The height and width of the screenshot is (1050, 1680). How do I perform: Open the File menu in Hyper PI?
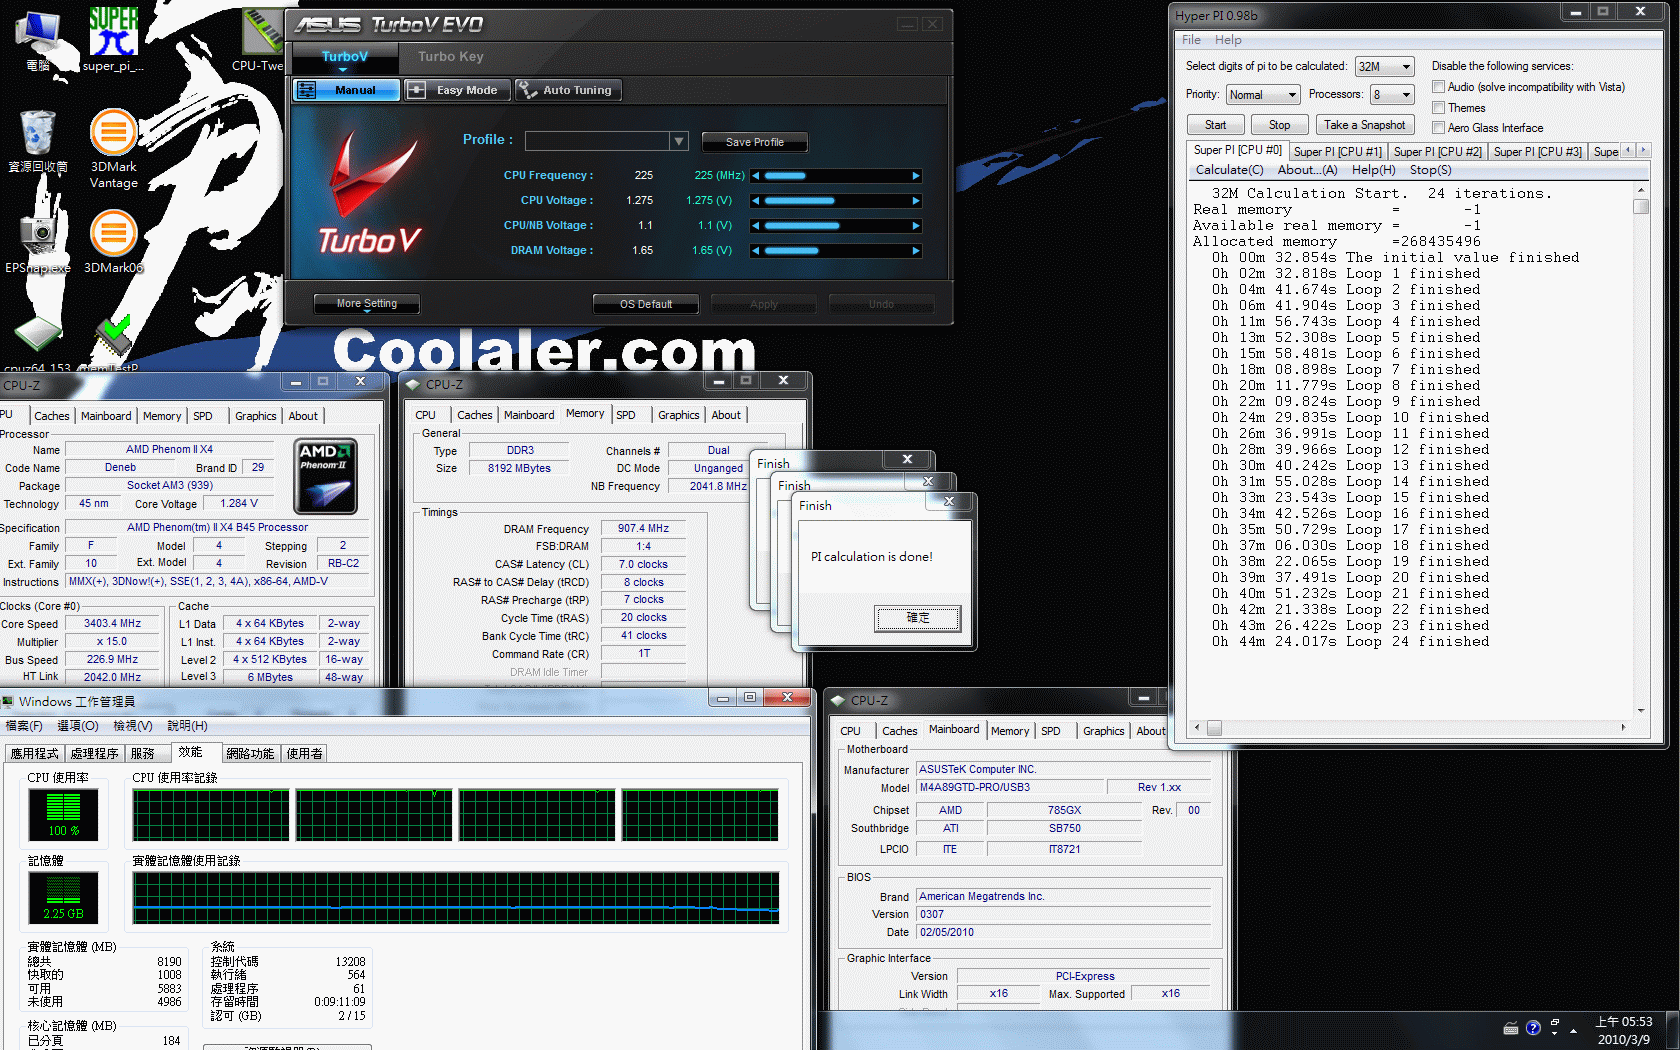(x=1191, y=40)
